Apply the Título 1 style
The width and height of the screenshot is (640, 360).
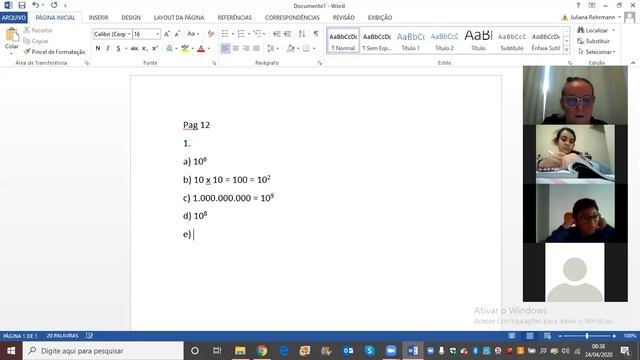point(411,41)
